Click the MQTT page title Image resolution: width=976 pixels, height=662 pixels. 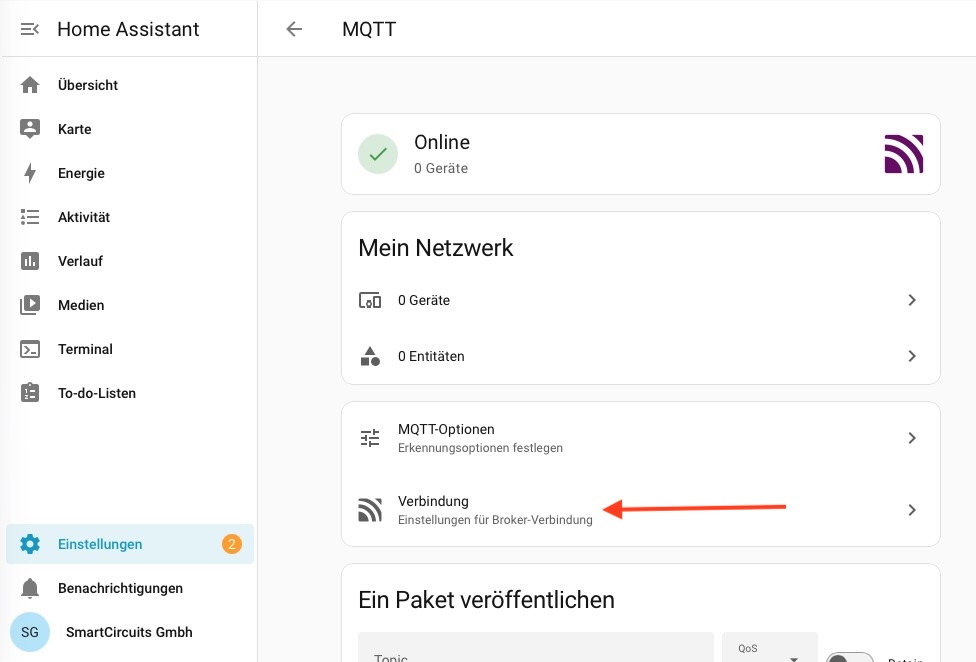[x=369, y=29]
